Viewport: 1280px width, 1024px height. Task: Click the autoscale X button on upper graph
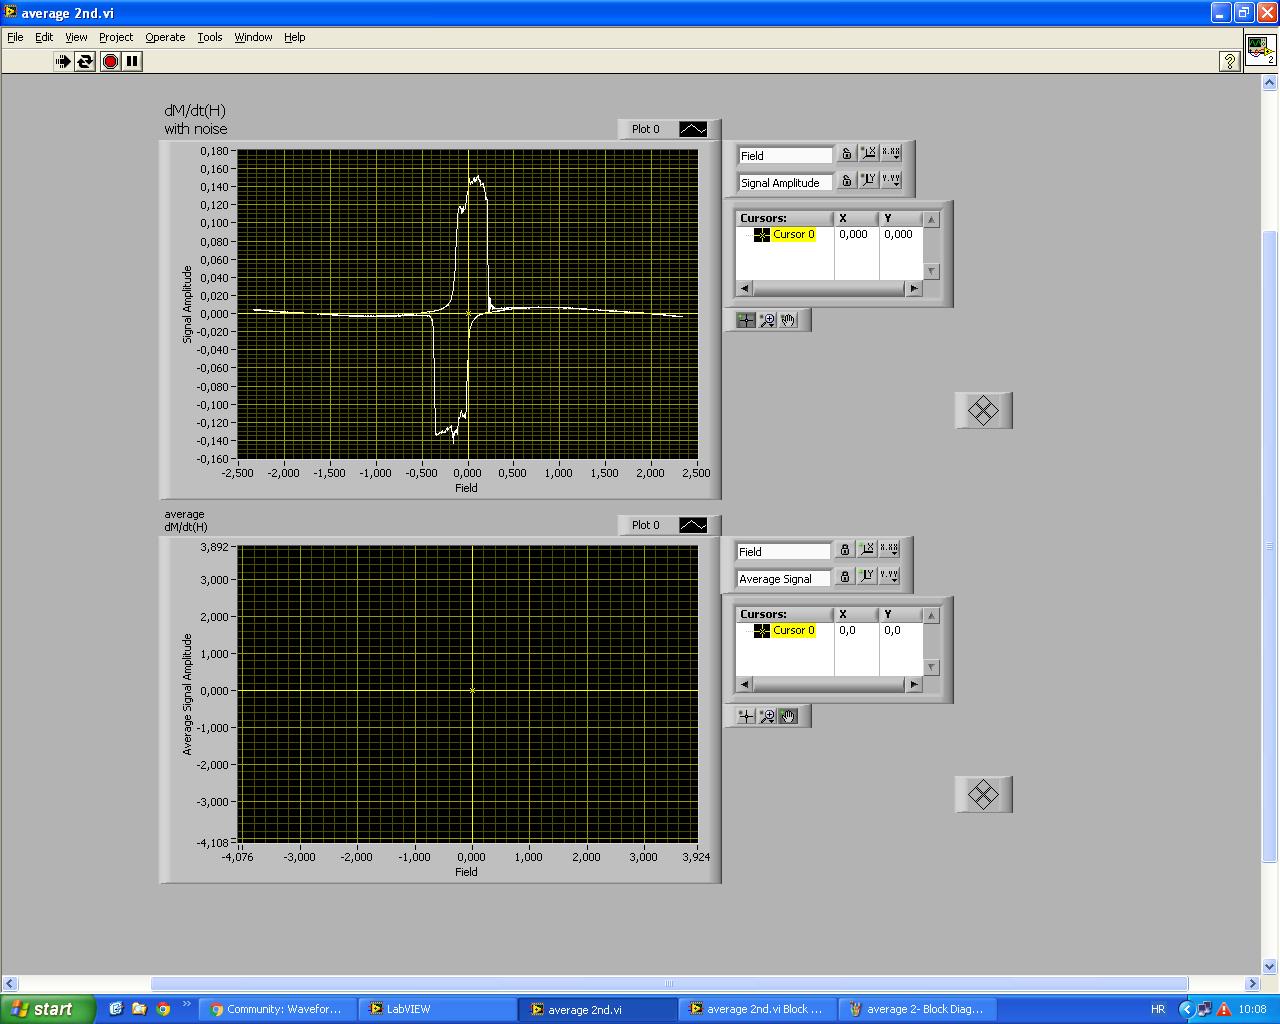868,154
